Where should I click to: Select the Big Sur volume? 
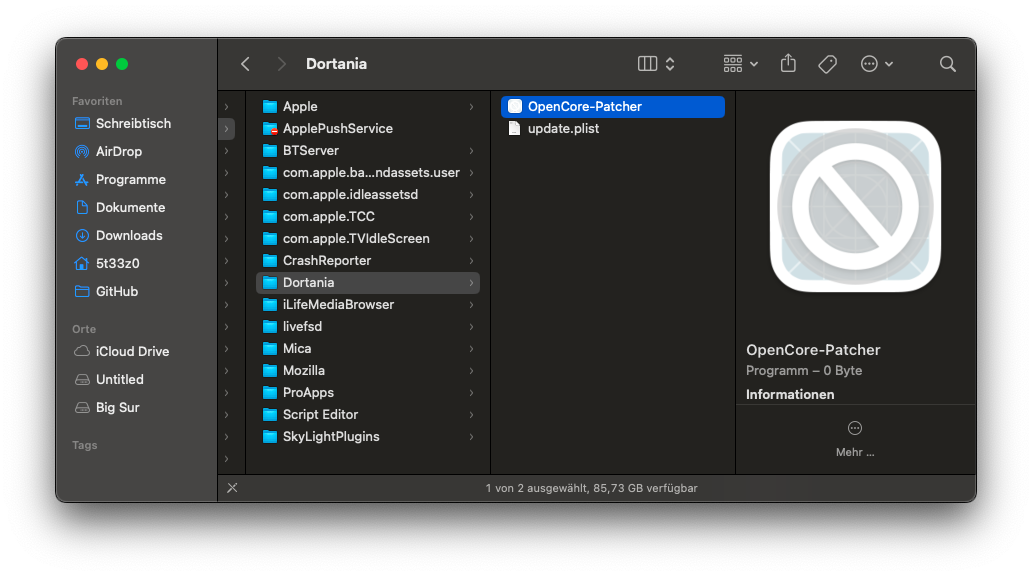(x=117, y=407)
